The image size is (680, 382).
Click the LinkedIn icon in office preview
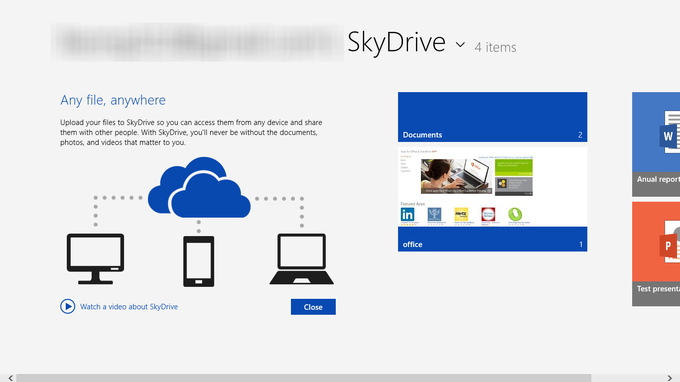coord(407,214)
